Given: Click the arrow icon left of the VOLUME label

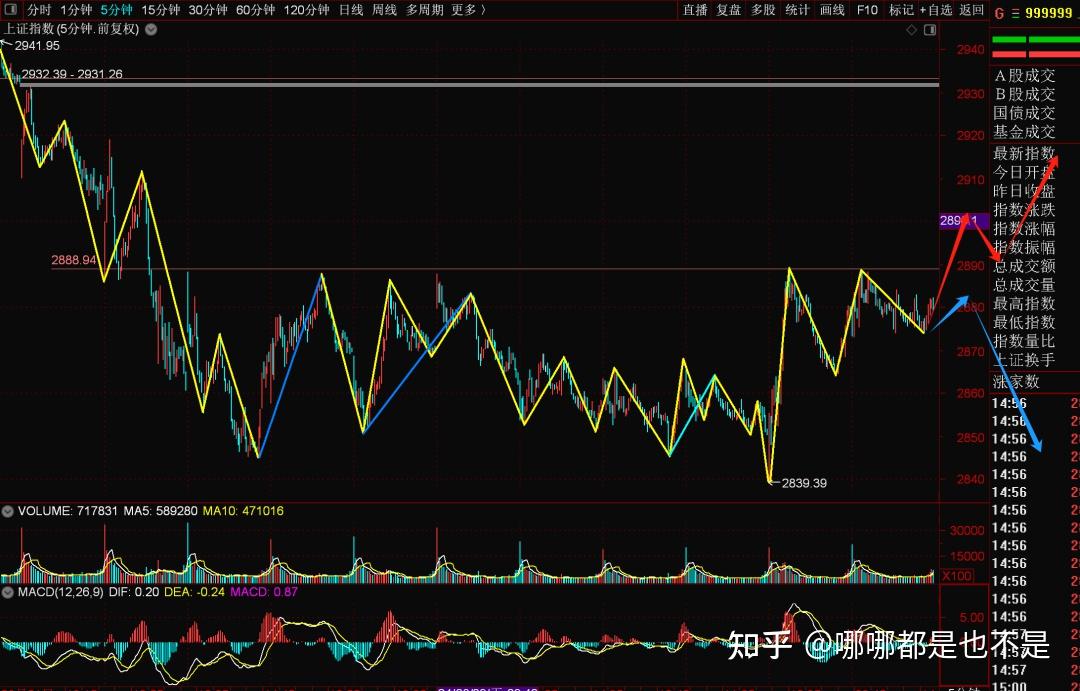Looking at the screenshot, I should (x=7, y=510).
